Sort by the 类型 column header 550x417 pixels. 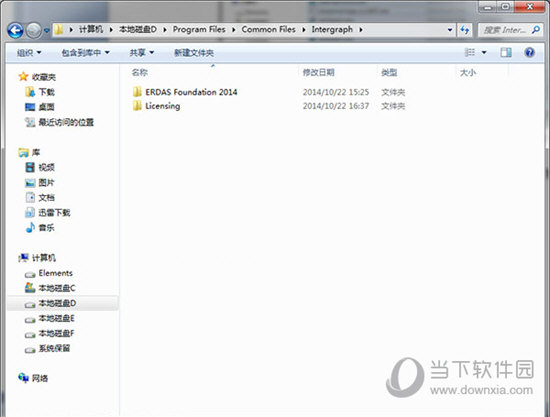click(x=389, y=73)
